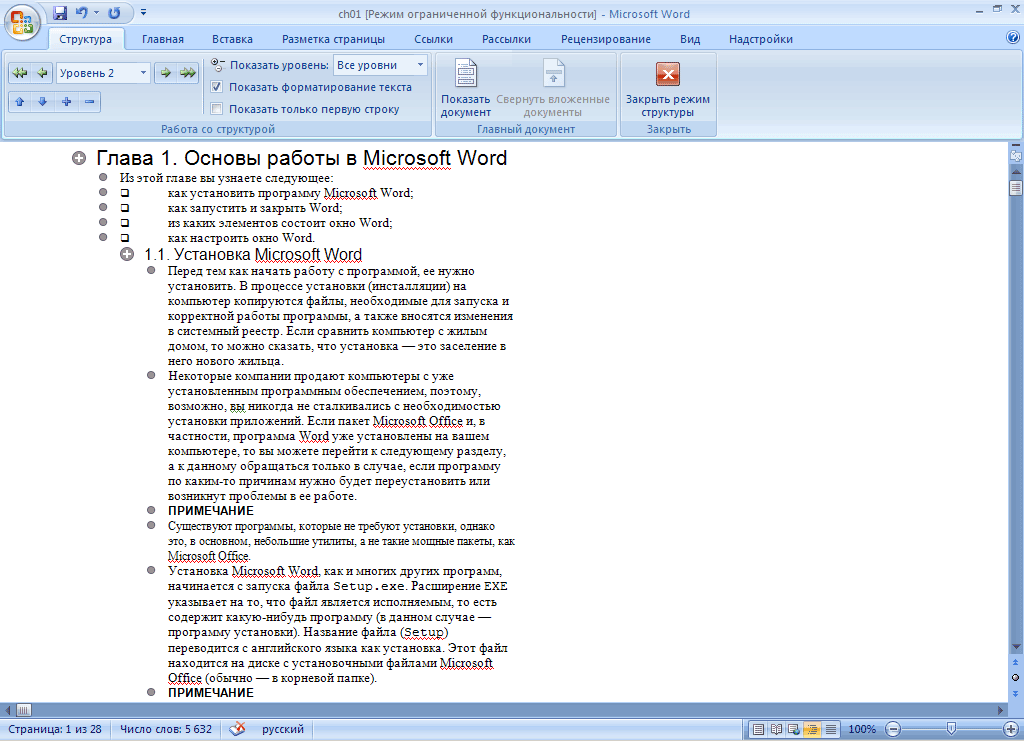The height and width of the screenshot is (742, 1024).
Task: Open Word Help question mark icon
Action: click(x=1013, y=38)
